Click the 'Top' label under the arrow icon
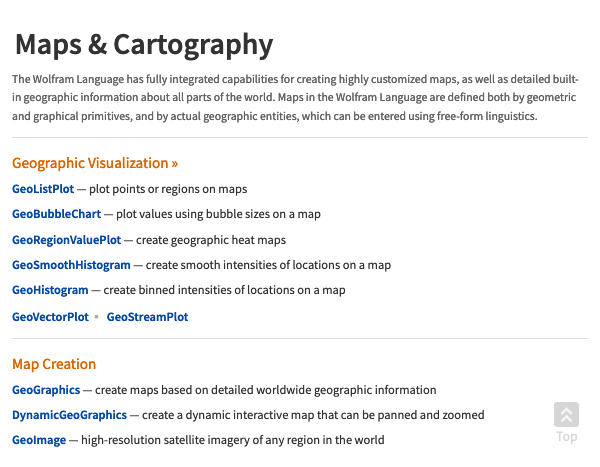This screenshot has width=600, height=467. point(567,437)
